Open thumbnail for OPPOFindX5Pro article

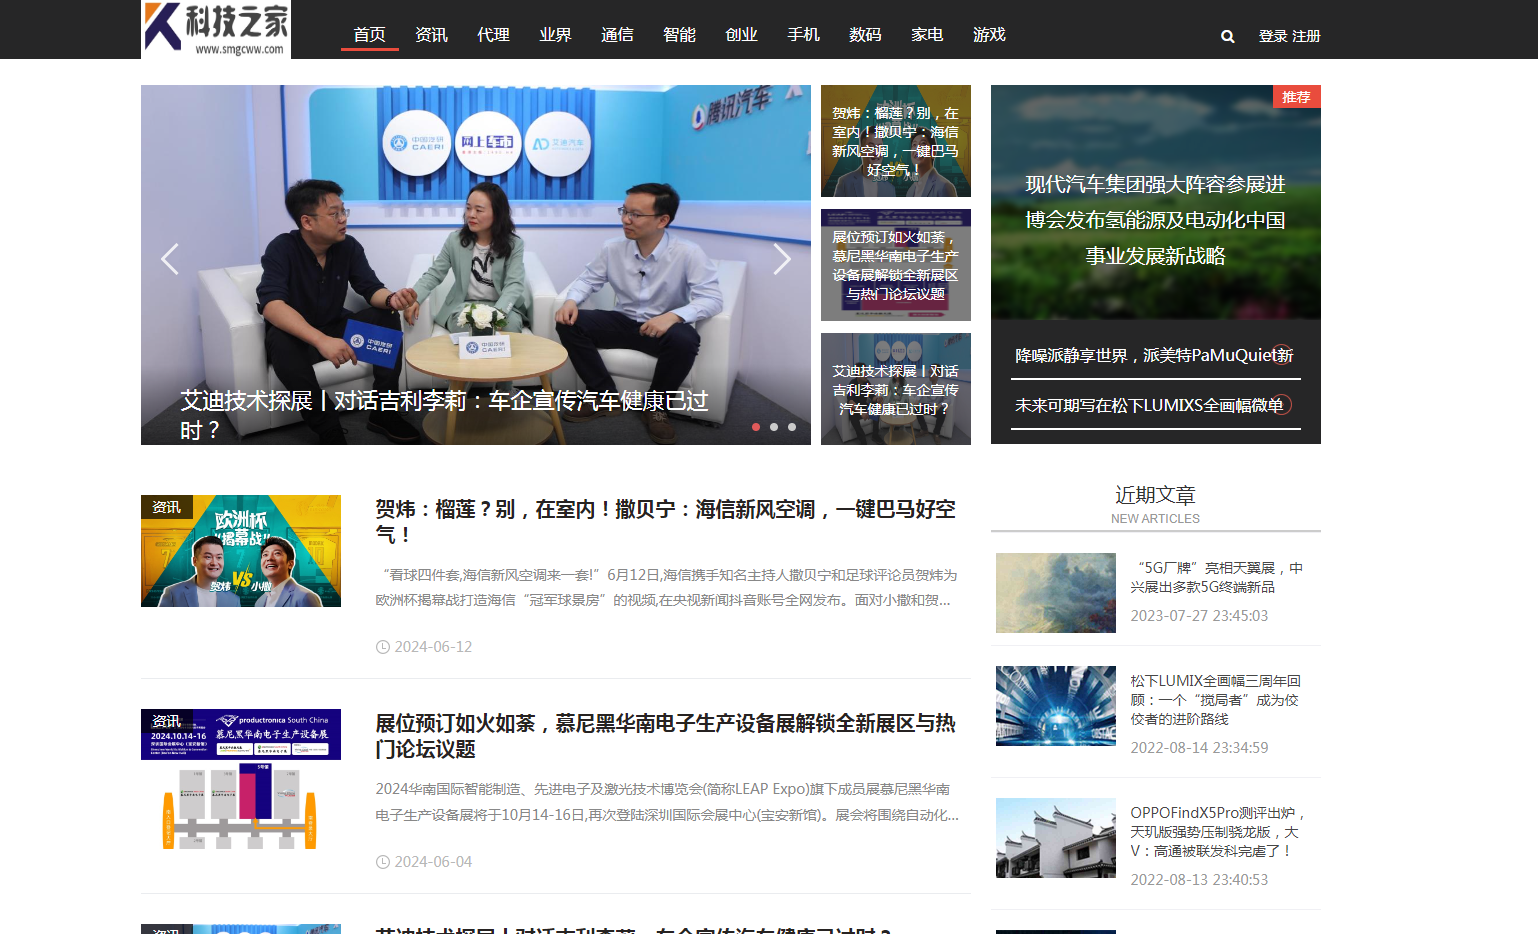1056,838
